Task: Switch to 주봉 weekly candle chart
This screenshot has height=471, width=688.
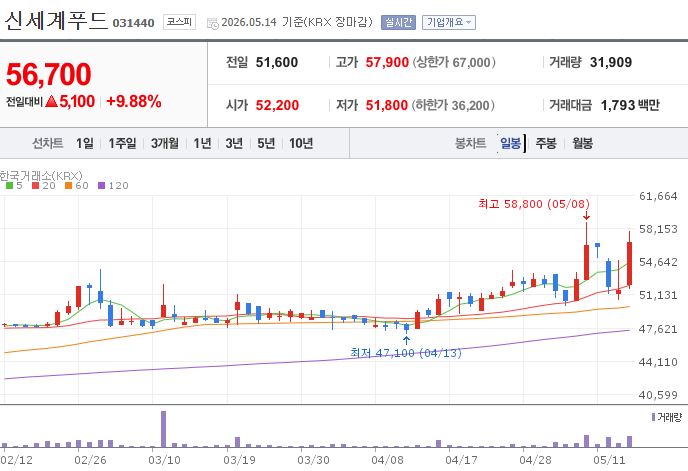Action: click(x=546, y=143)
